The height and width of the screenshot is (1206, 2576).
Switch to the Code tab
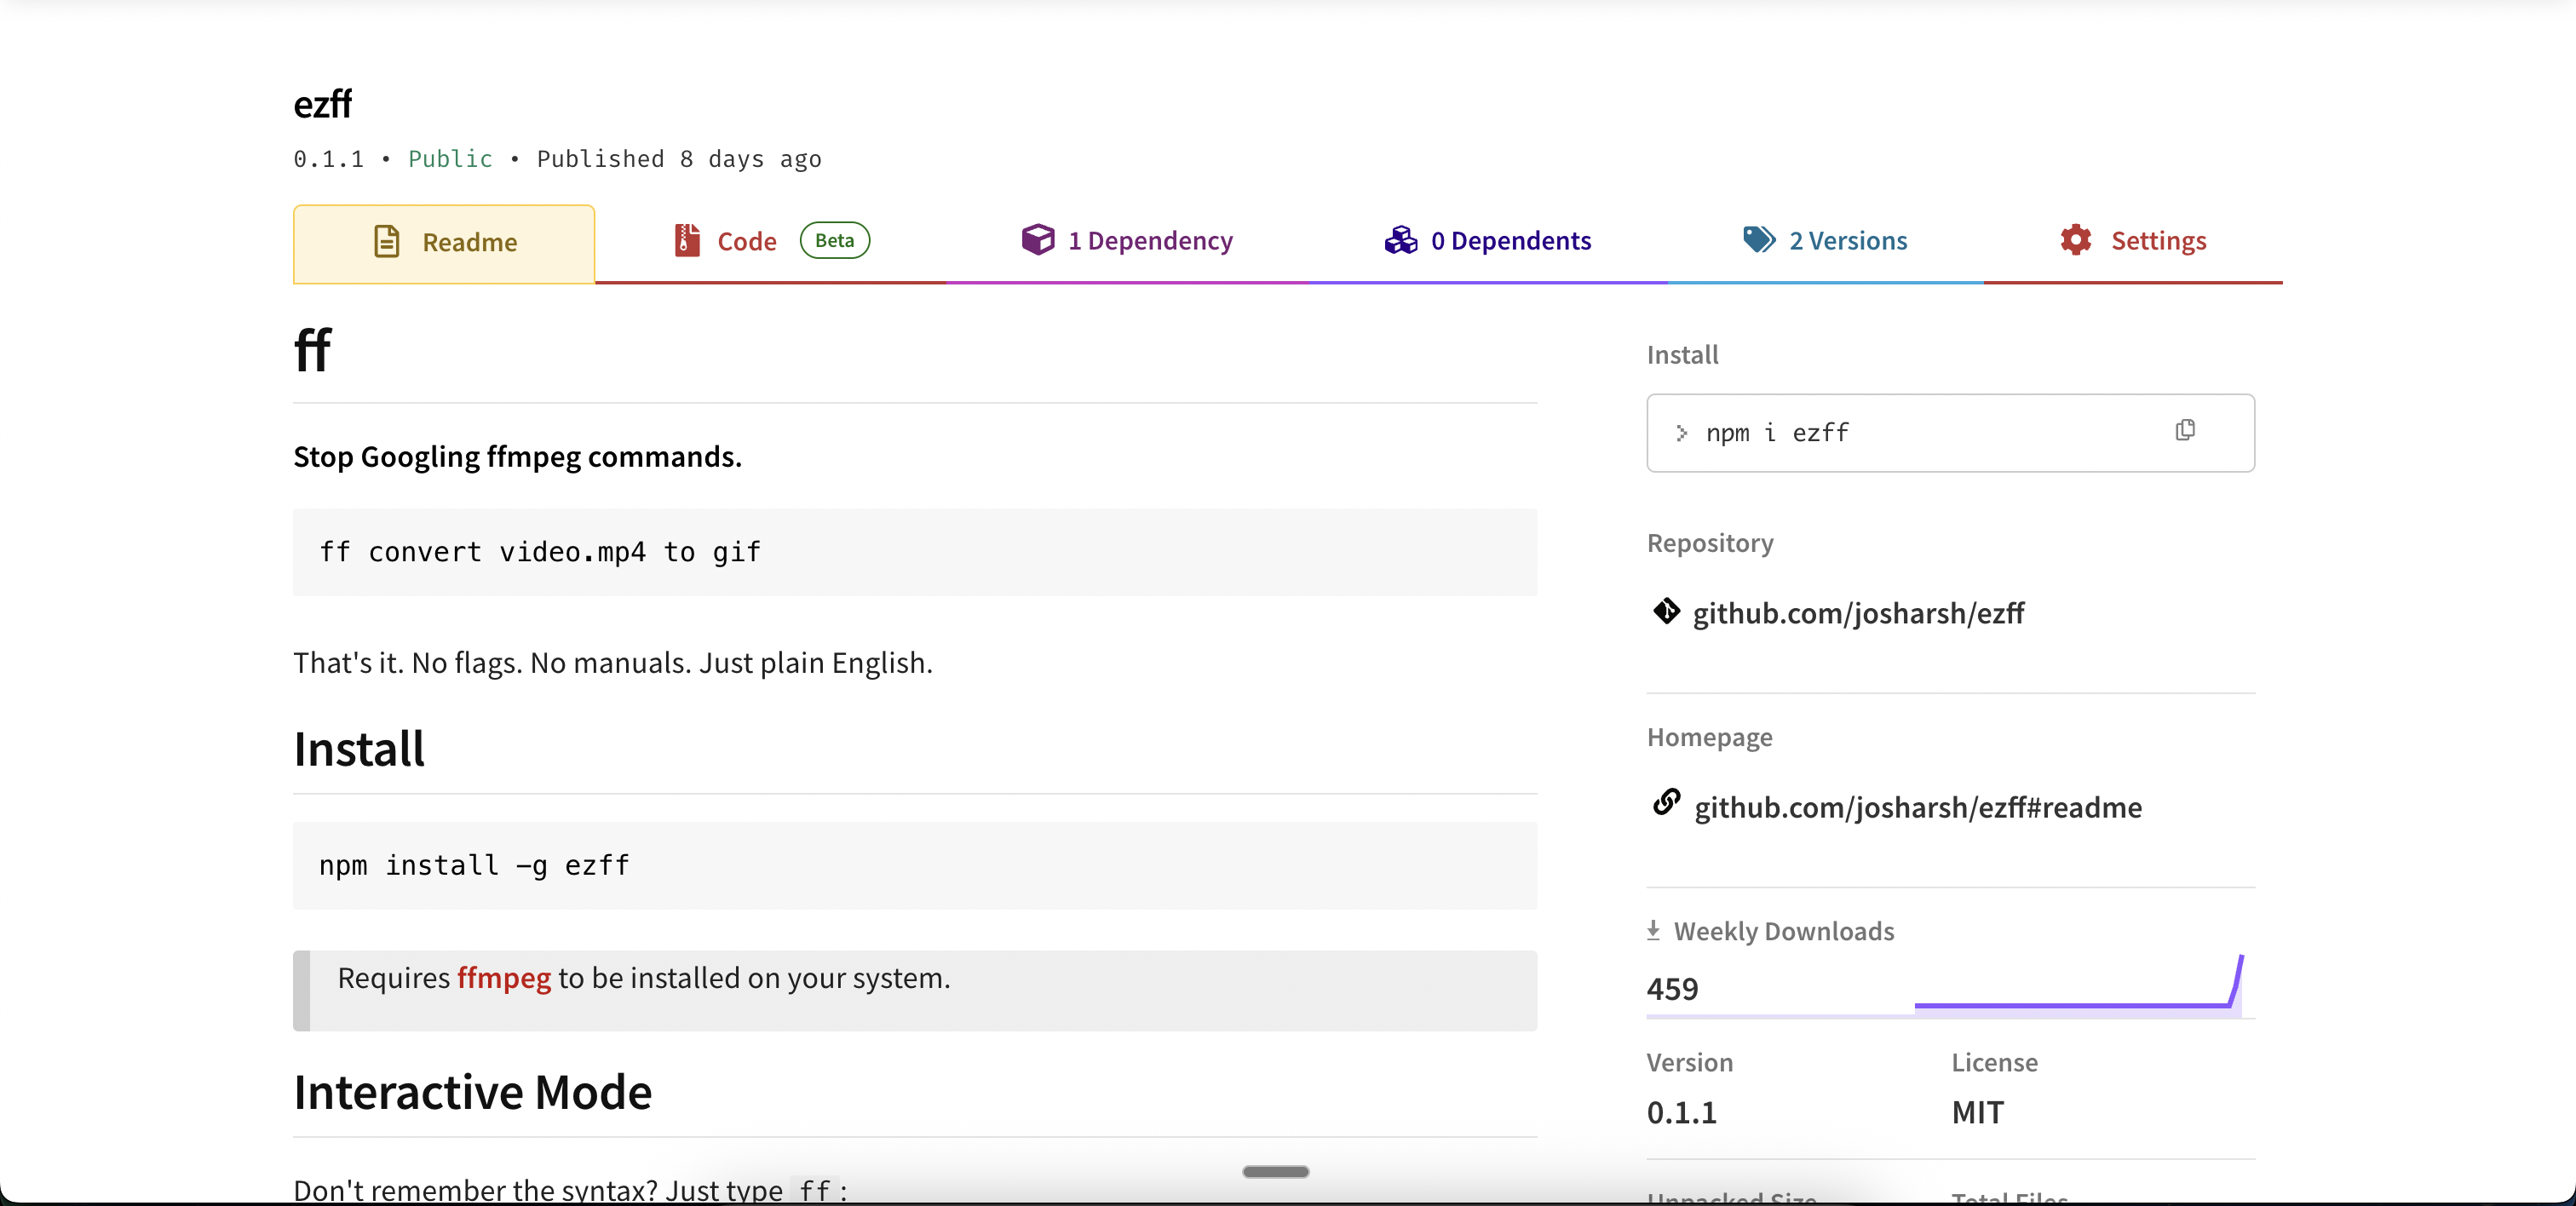748,240
